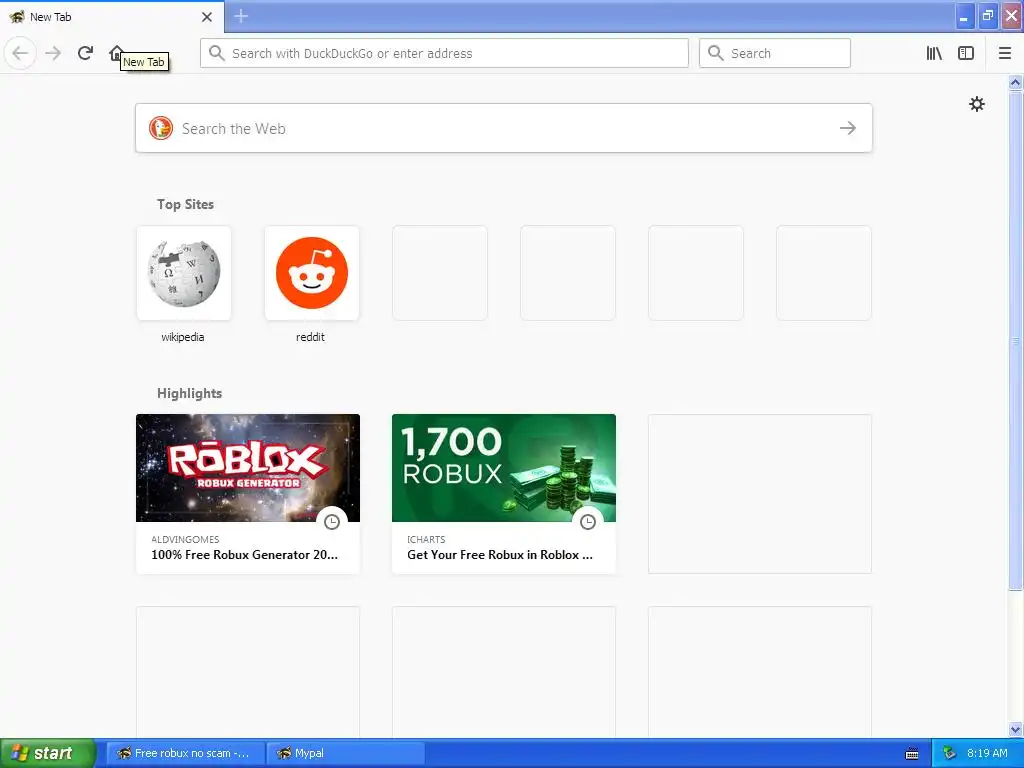Click the Highlights section heading
The image size is (1024, 768).
pyautogui.click(x=189, y=393)
